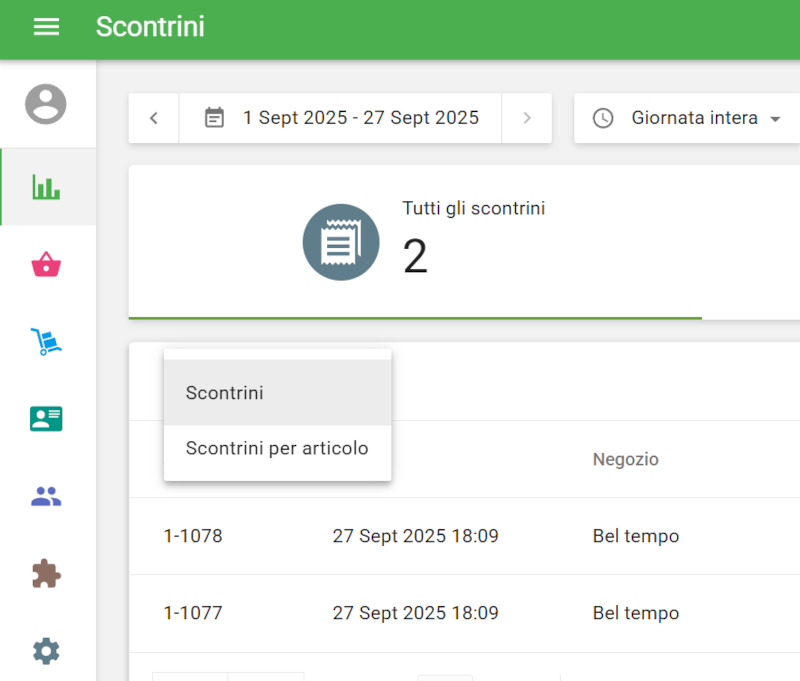Click the previous date range arrow
The image size is (800, 681).
click(x=153, y=117)
